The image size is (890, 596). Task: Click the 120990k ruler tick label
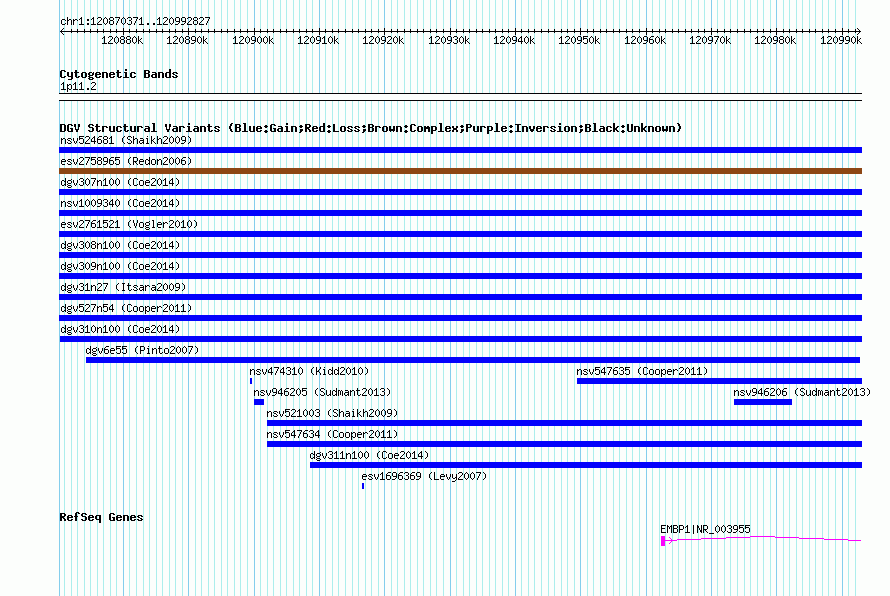click(841, 40)
